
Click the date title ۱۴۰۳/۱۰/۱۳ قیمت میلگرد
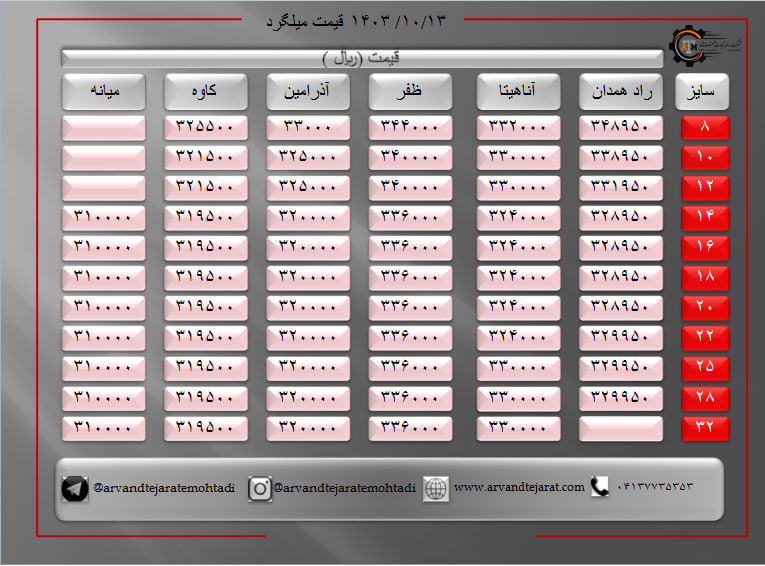[356, 21]
